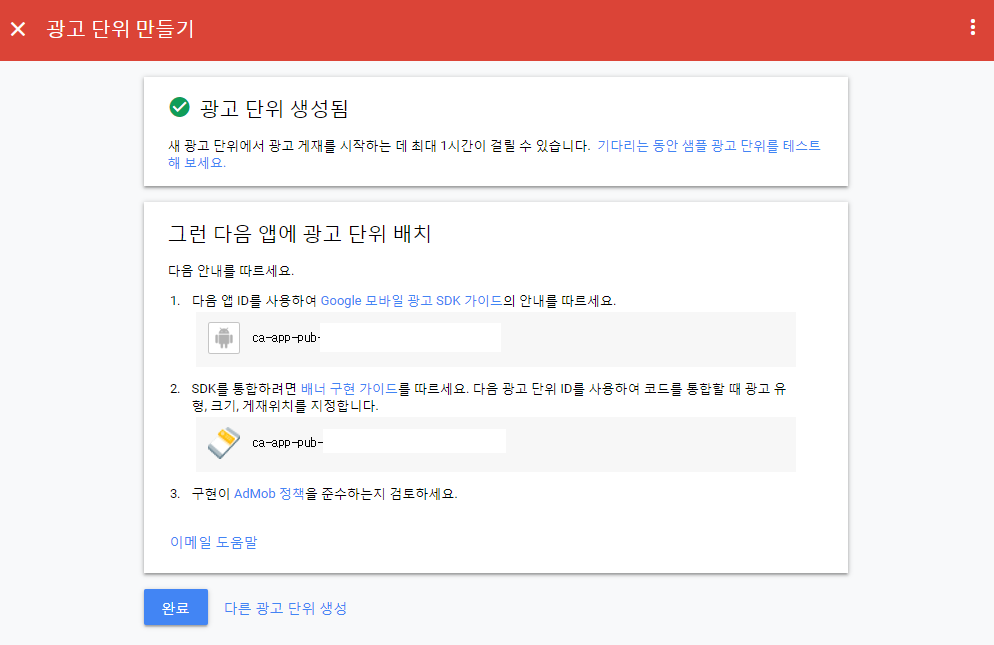Click the banner ad unit icon

[x=224, y=442]
